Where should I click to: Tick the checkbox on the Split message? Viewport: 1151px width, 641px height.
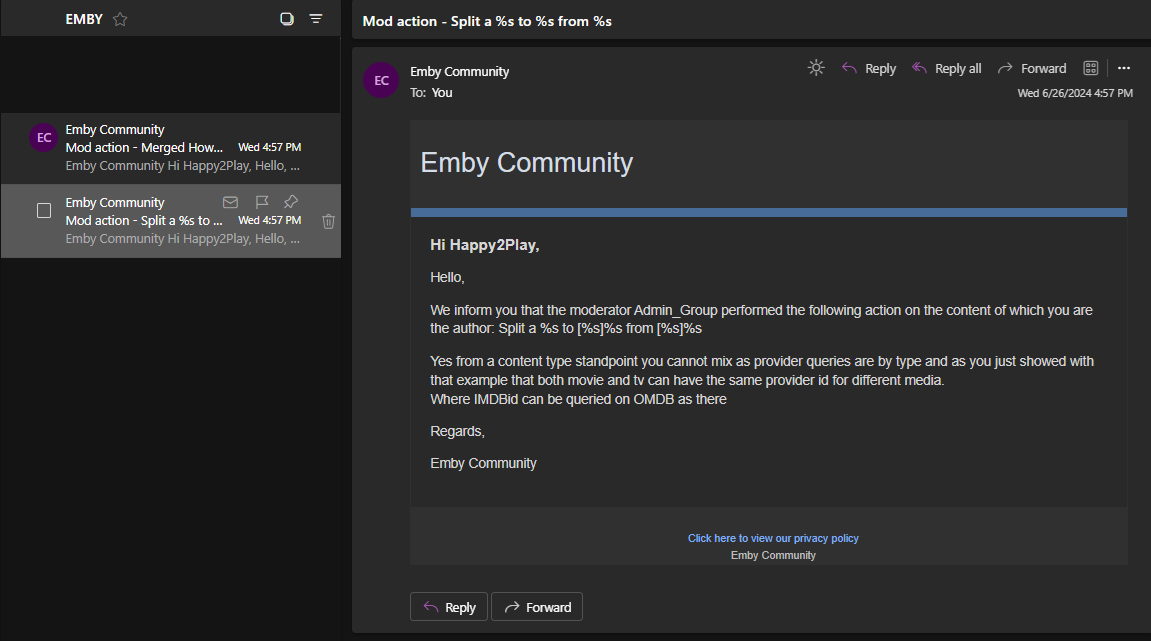pos(44,211)
